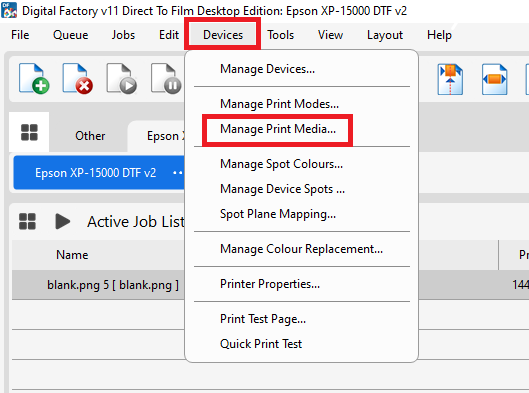Open Manage Colour Replacement... entry
529x393 pixels.
[302, 249]
